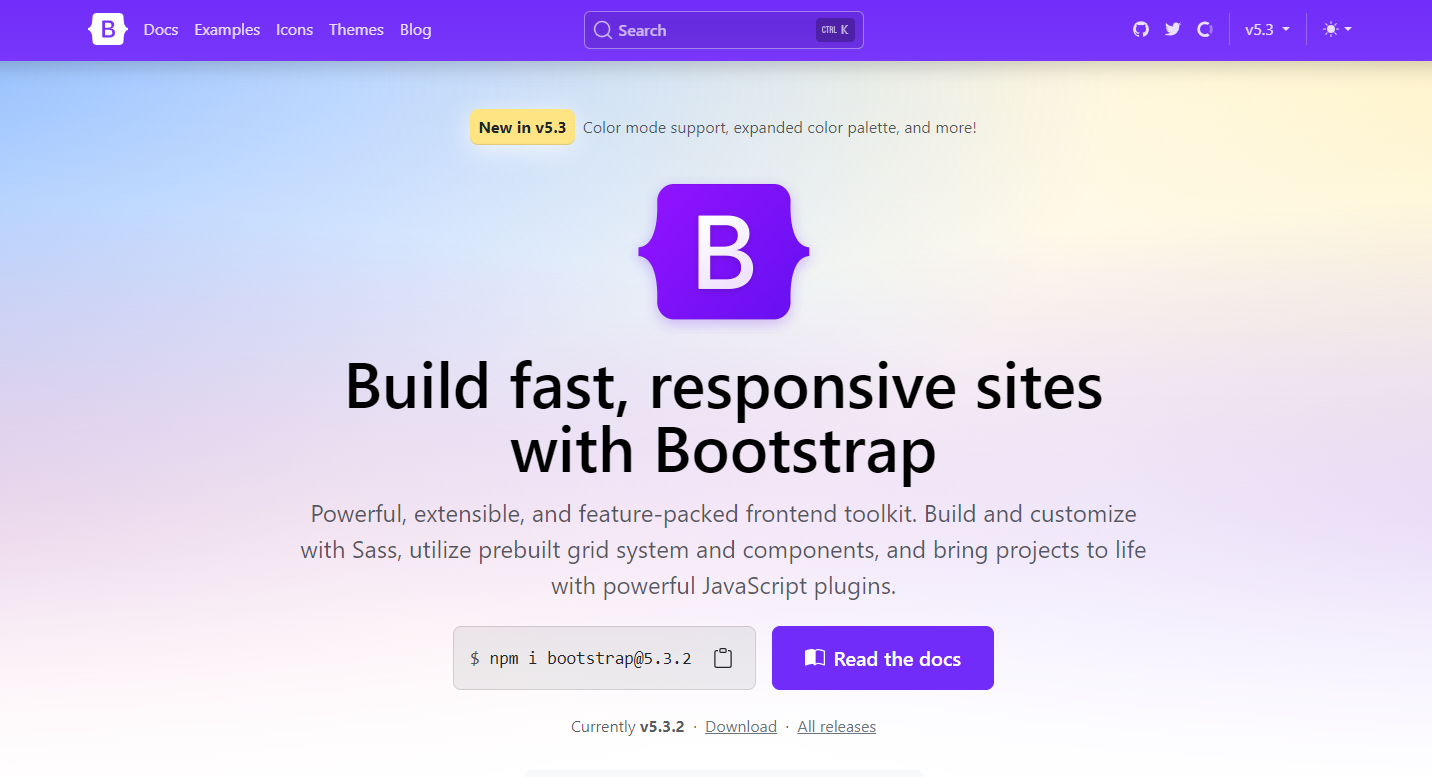Click the npm i bootstrap@5.3.2 code text

click(590, 659)
